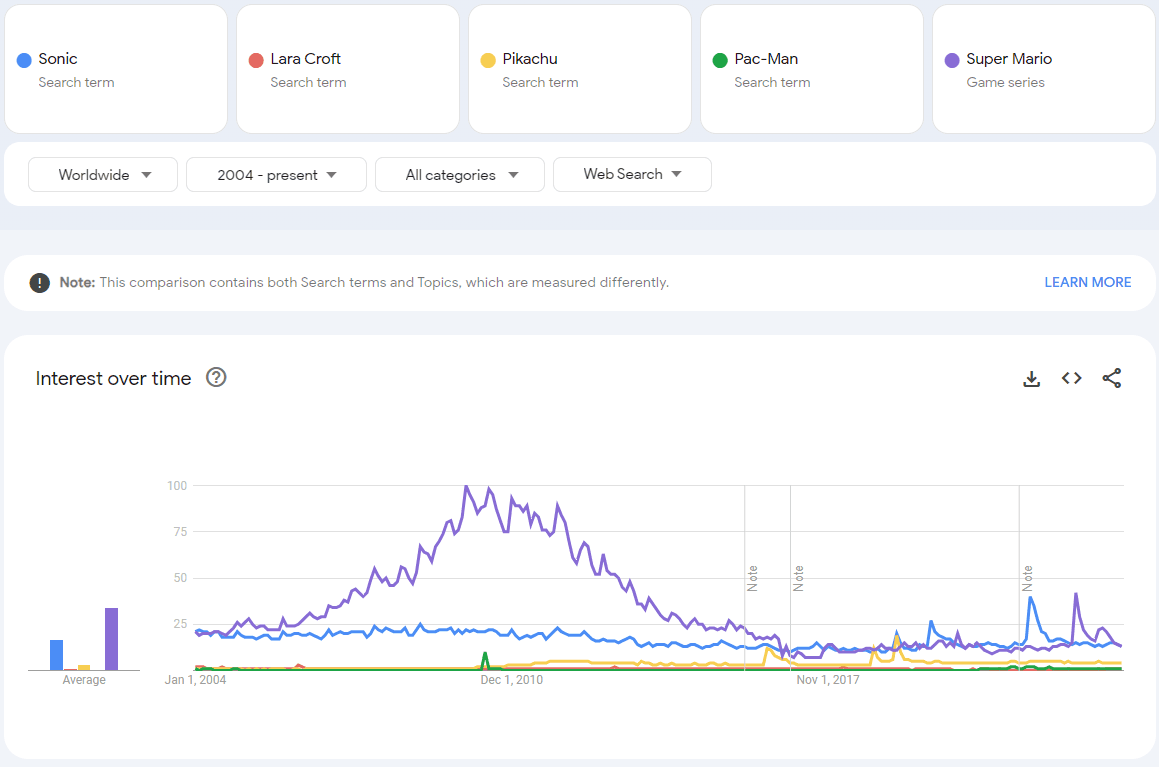Click the 75 y-axis value

(x=180, y=531)
